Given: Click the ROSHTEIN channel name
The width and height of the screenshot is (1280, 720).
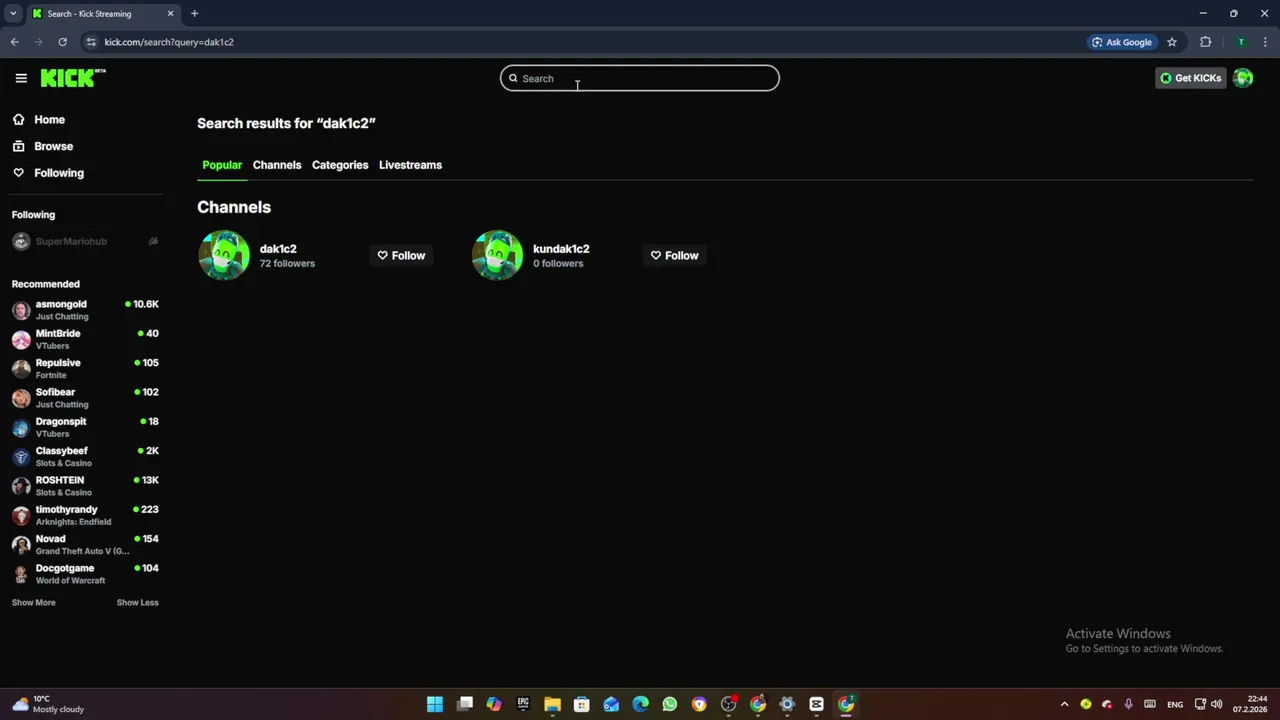Looking at the screenshot, I should tap(60, 480).
